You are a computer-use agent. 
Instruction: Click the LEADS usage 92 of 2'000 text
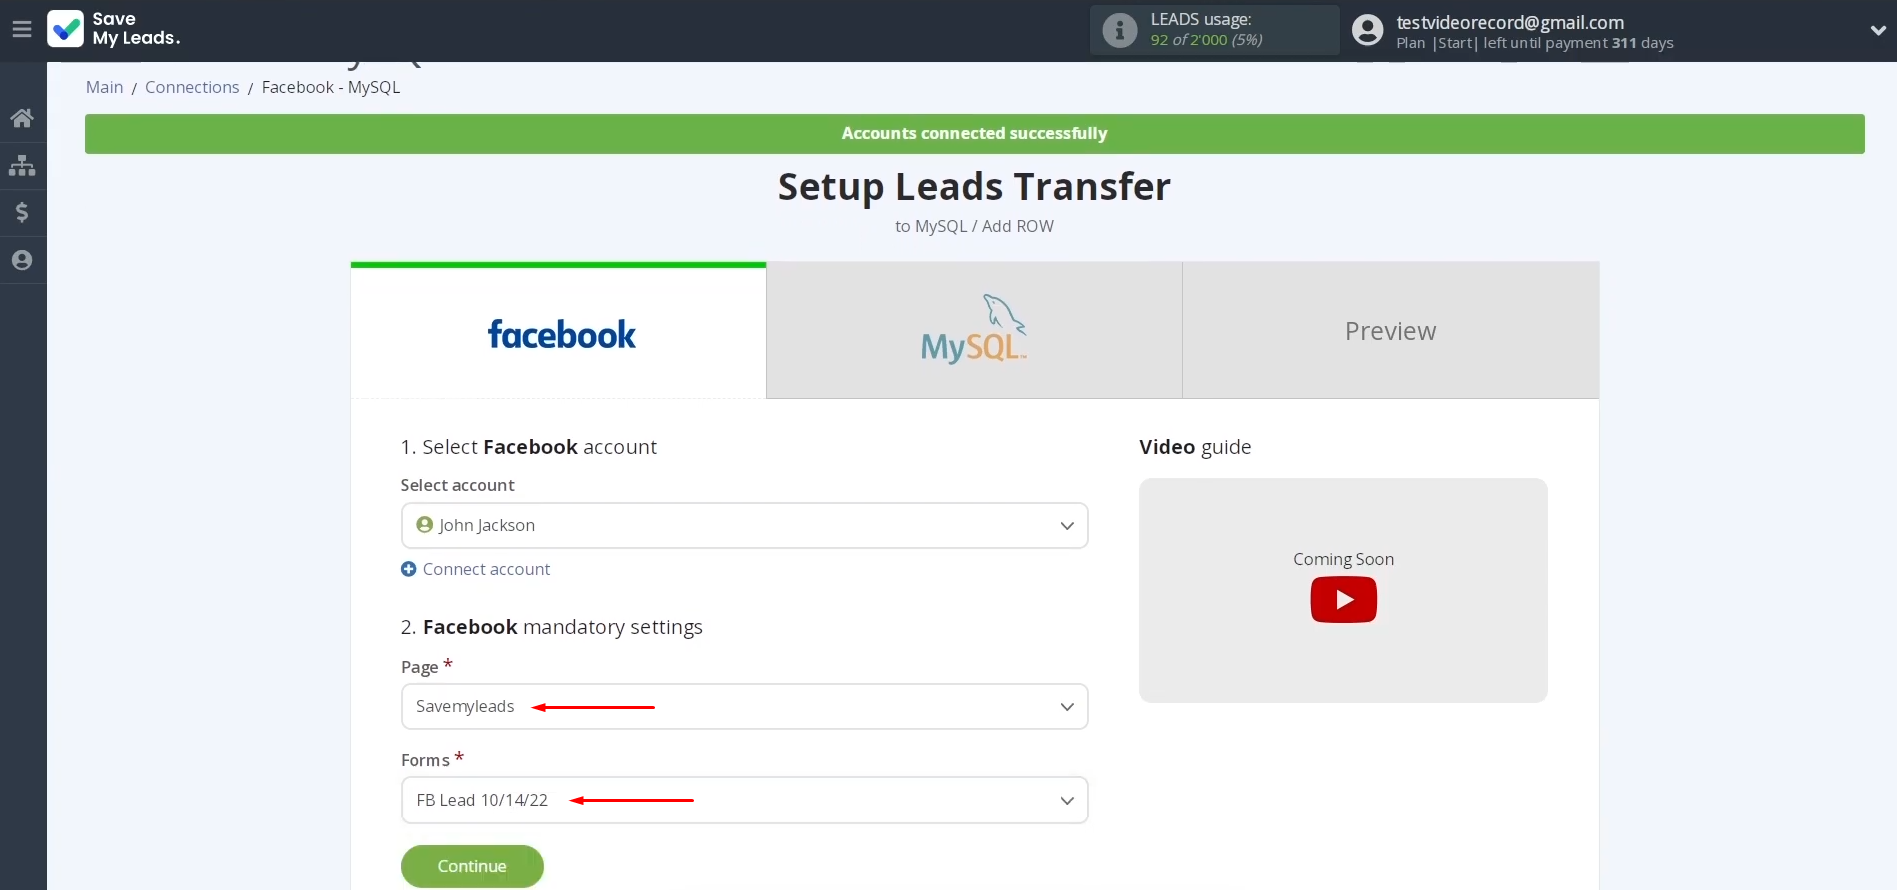click(x=1206, y=40)
